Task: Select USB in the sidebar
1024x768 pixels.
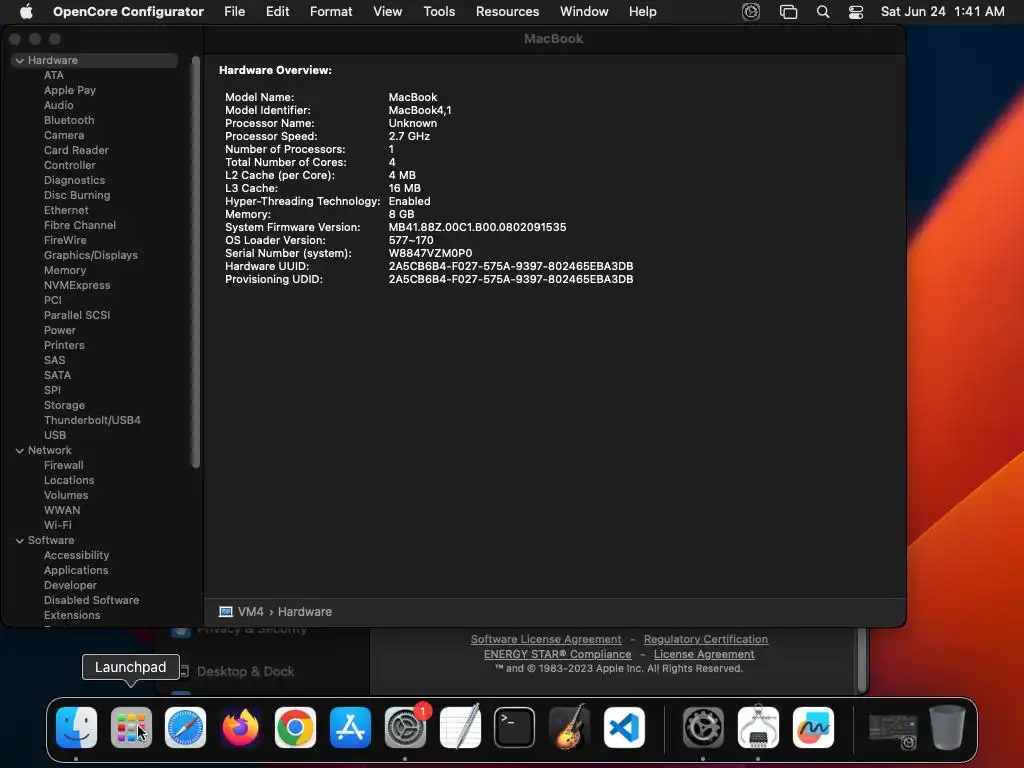Action: point(55,436)
